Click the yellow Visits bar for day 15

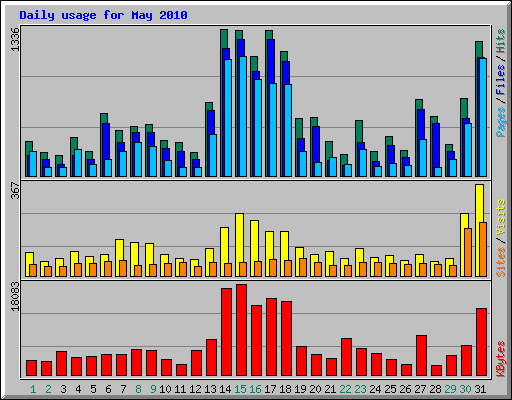(x=239, y=238)
